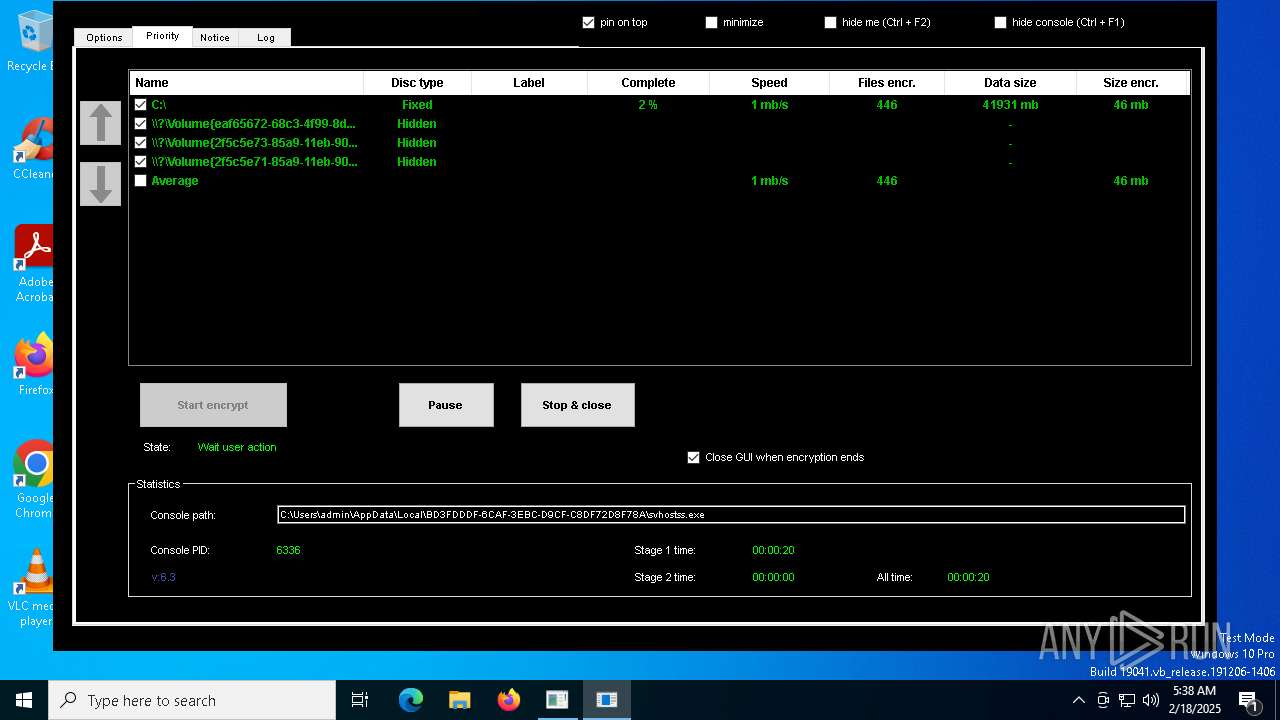Screen dimensions: 1280x720
Task: Click version label v:6.3
Action: [164, 577]
